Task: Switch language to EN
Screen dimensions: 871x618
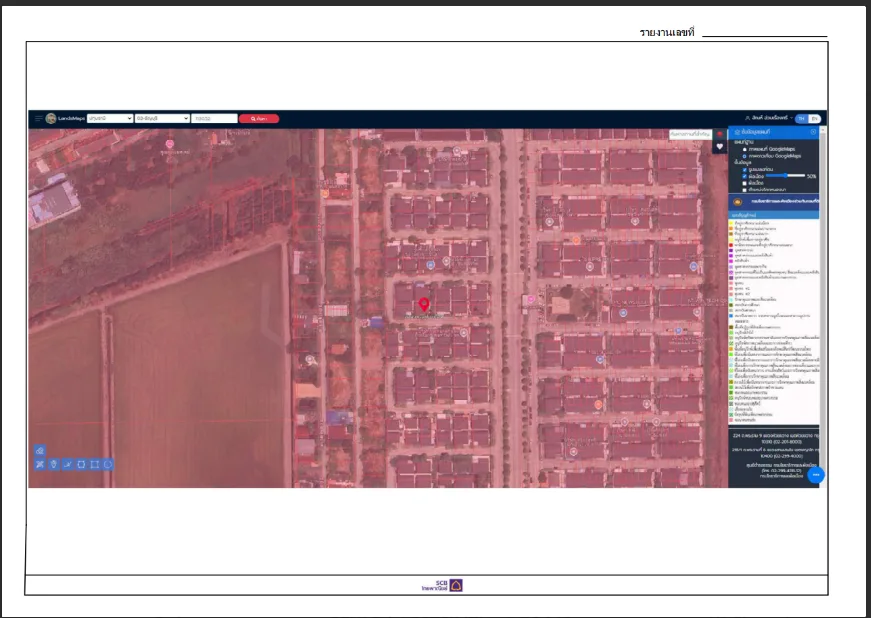Action: [814, 119]
